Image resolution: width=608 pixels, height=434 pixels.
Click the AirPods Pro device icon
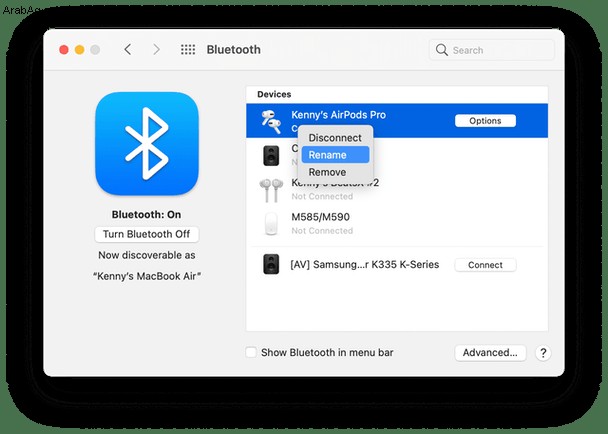click(271, 121)
